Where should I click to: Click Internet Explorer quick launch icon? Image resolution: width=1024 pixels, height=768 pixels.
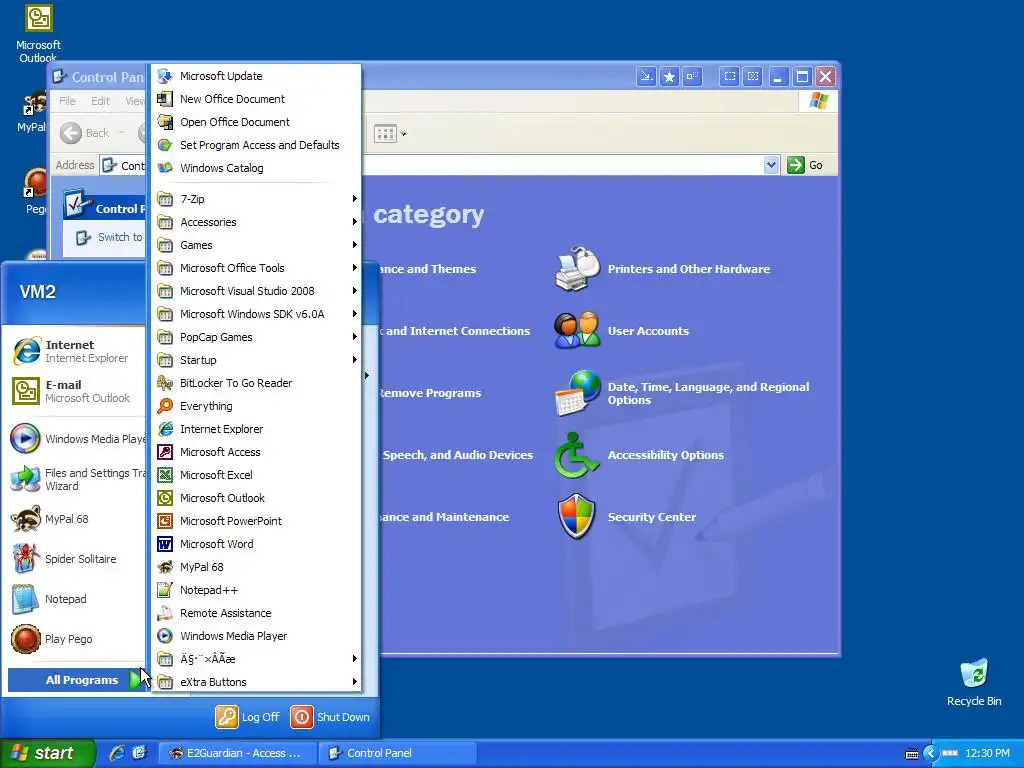[x=117, y=753]
